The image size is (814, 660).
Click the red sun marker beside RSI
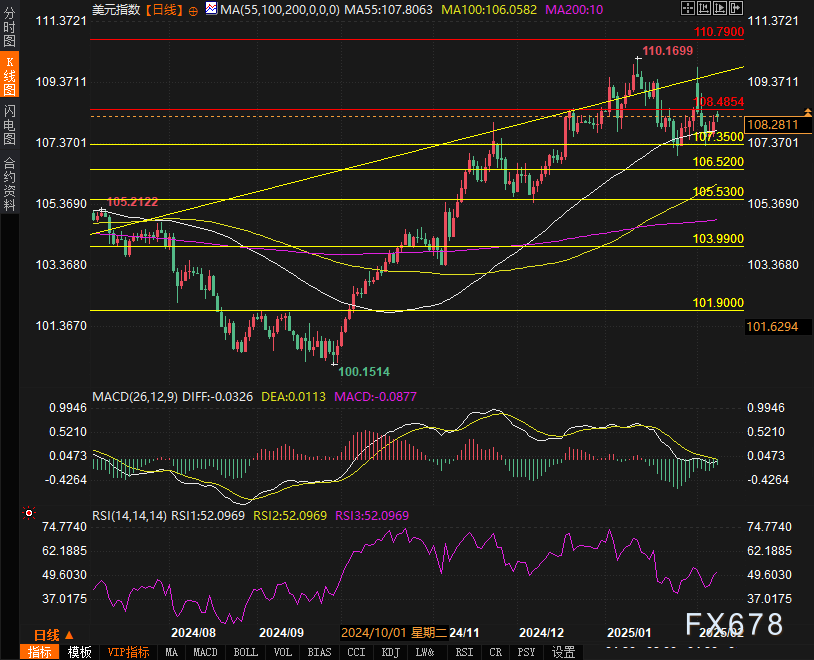click(x=29, y=514)
